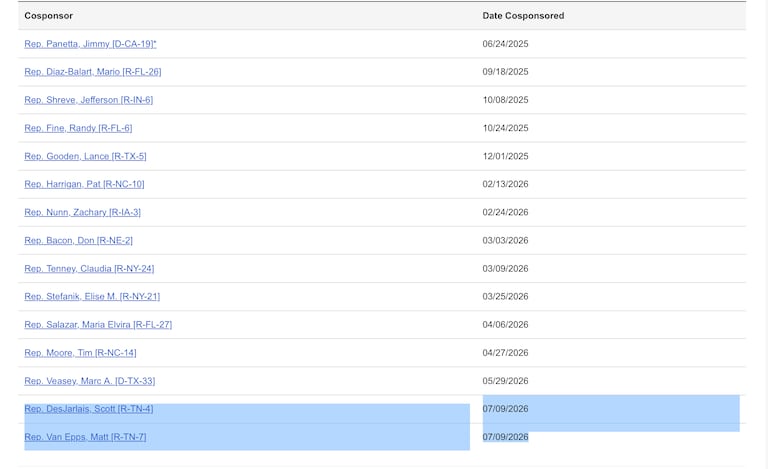Open Rep. Gooden, Lance link

[85, 156]
